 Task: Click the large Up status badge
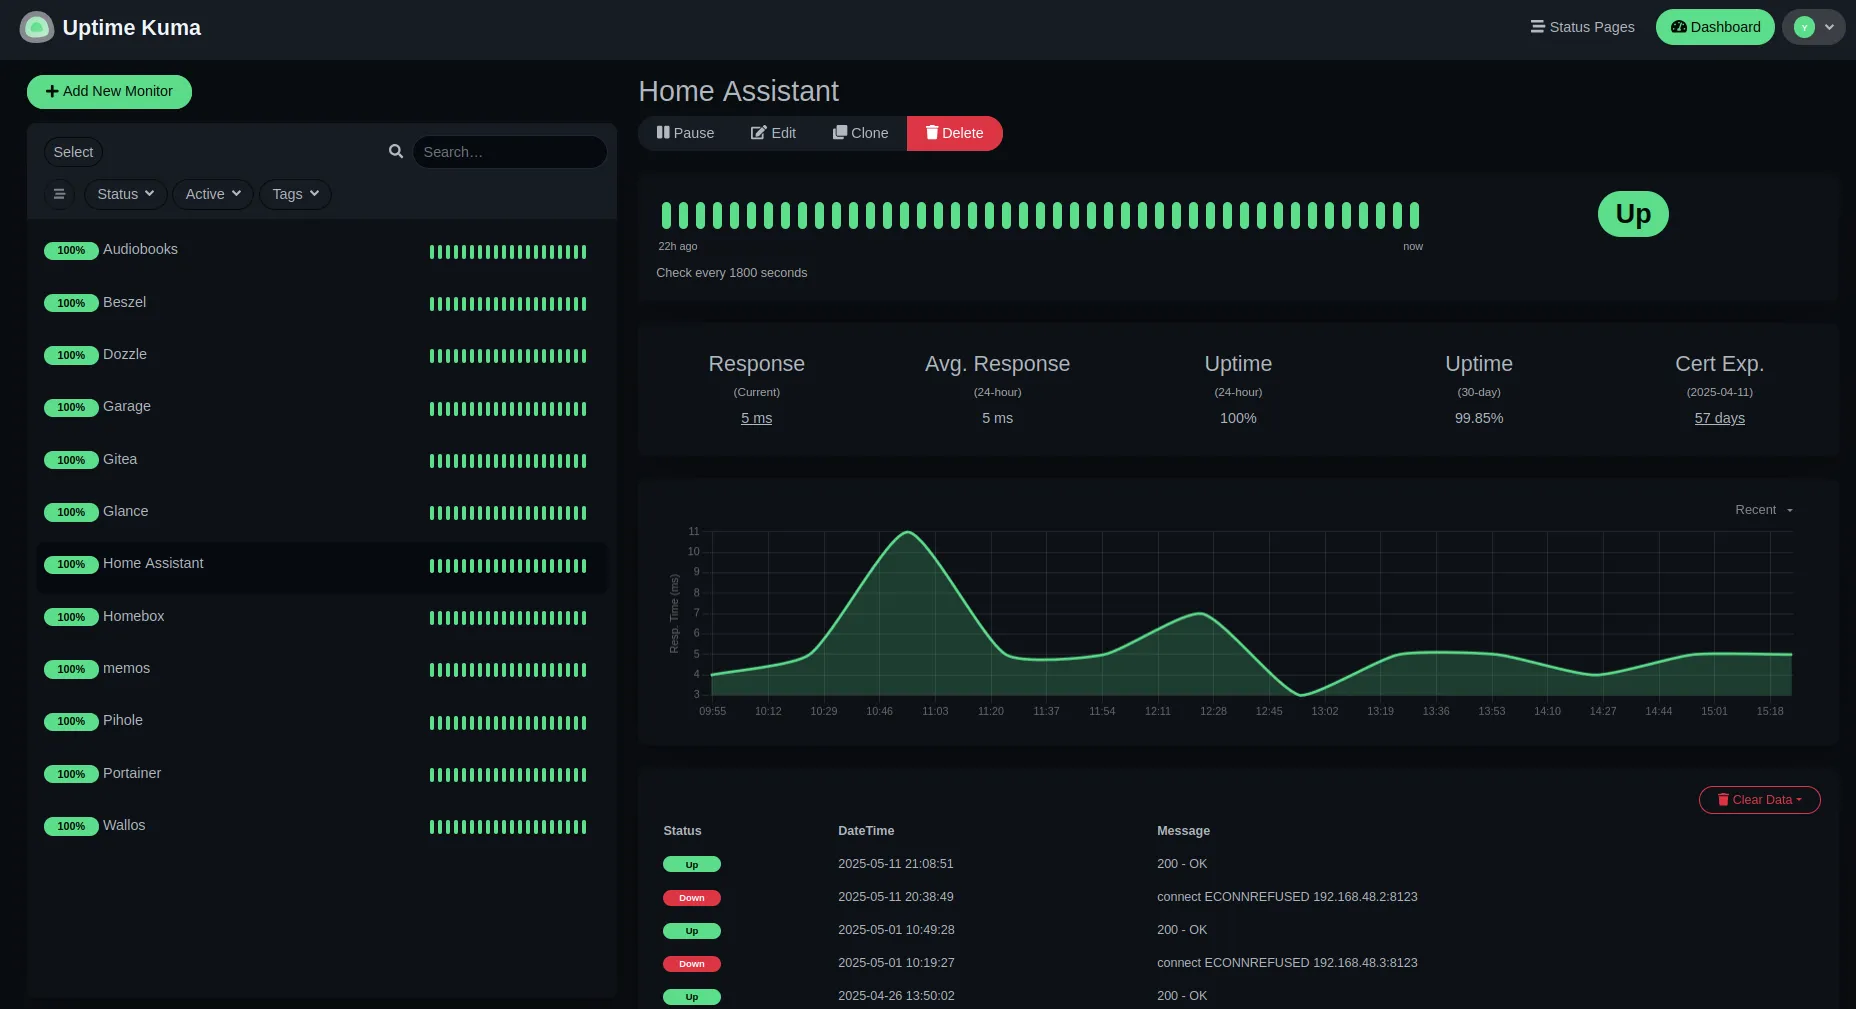coord(1633,214)
